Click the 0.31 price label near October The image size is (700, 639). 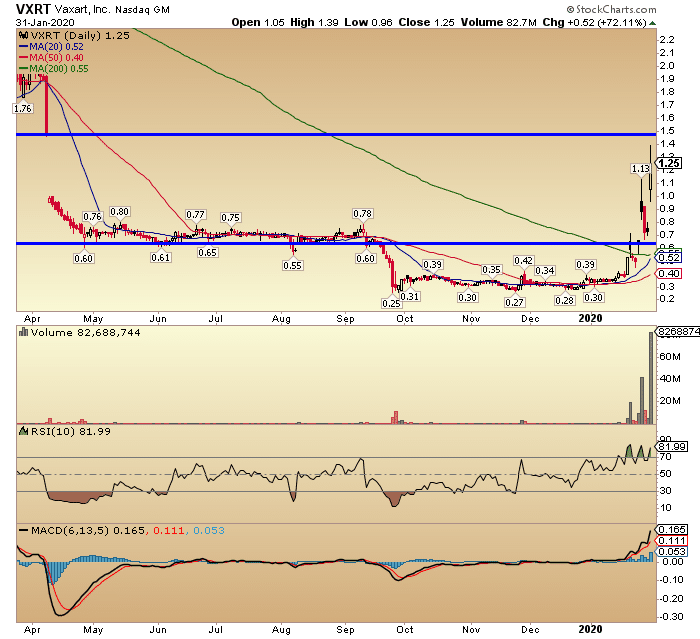tap(409, 297)
